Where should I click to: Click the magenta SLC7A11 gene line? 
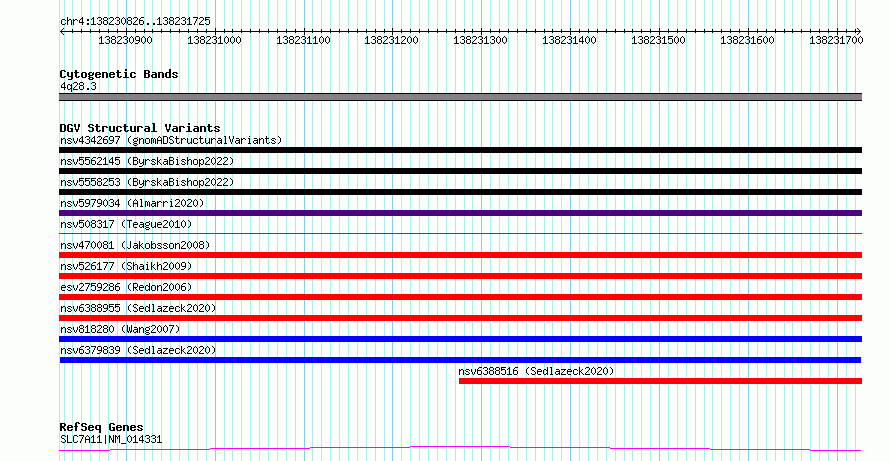coord(460,449)
